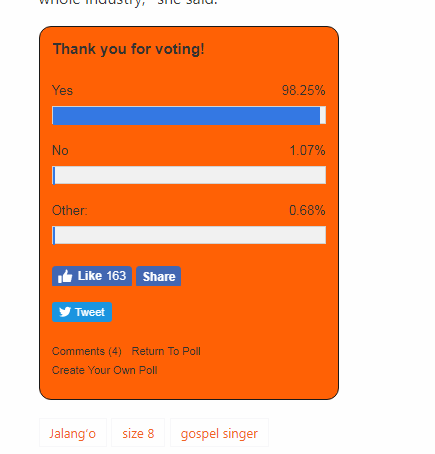Select the size 8 tag
This screenshot has height=454, width=435.
[x=138, y=433]
